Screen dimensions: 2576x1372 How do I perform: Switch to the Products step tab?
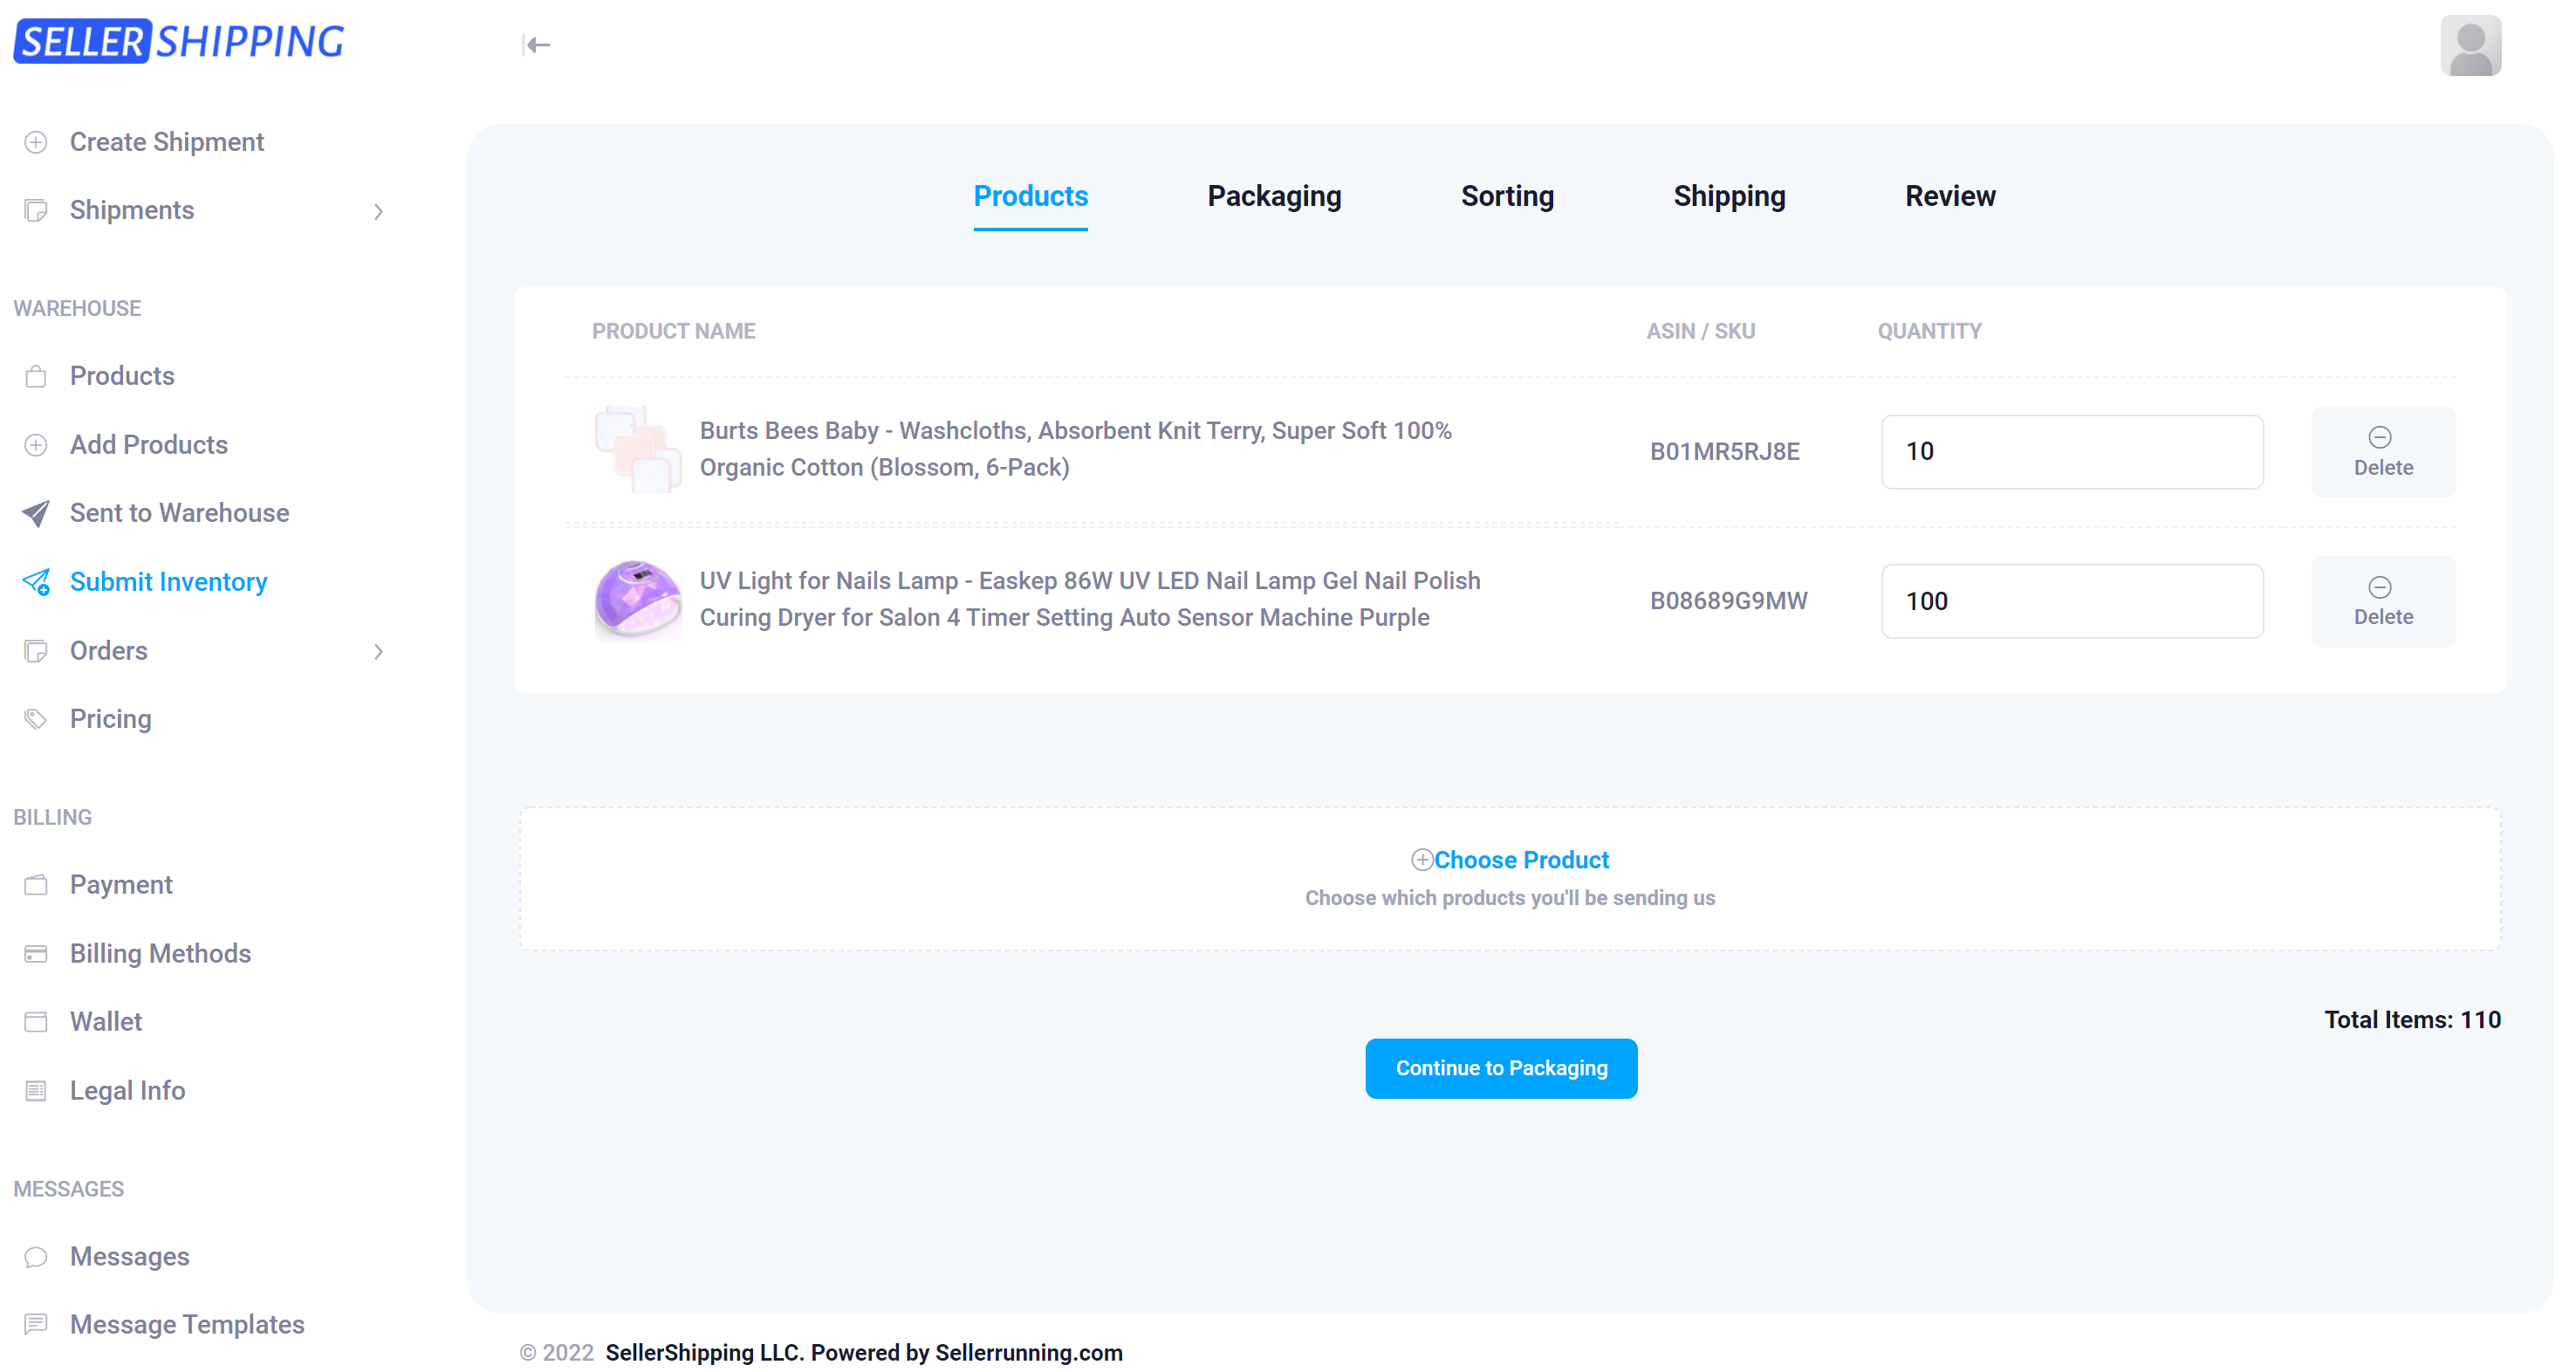[x=1030, y=196]
